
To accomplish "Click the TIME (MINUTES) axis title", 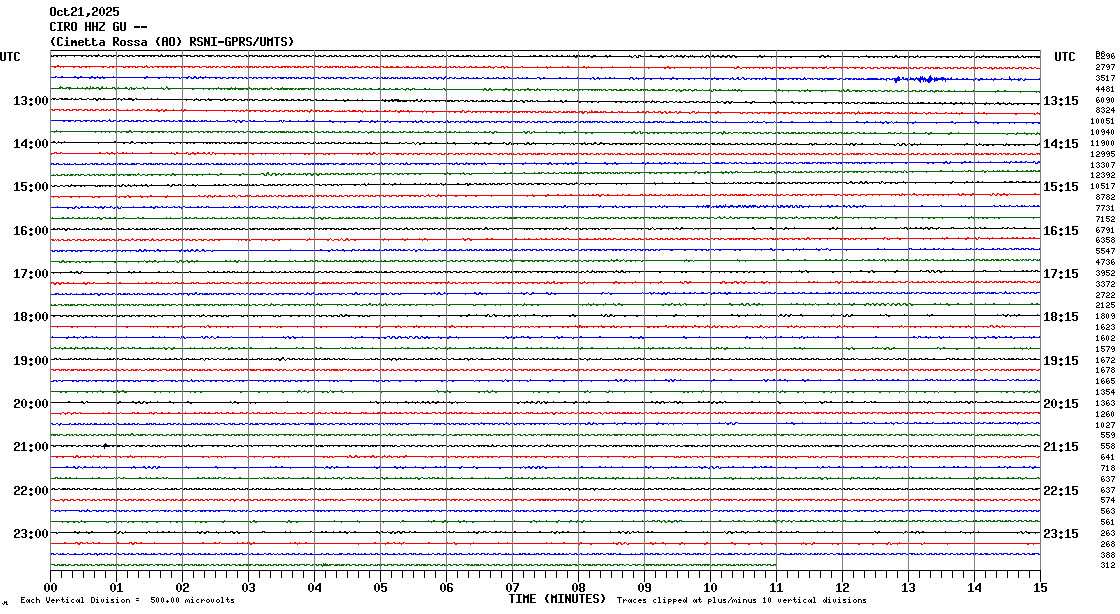I will pos(556,599).
